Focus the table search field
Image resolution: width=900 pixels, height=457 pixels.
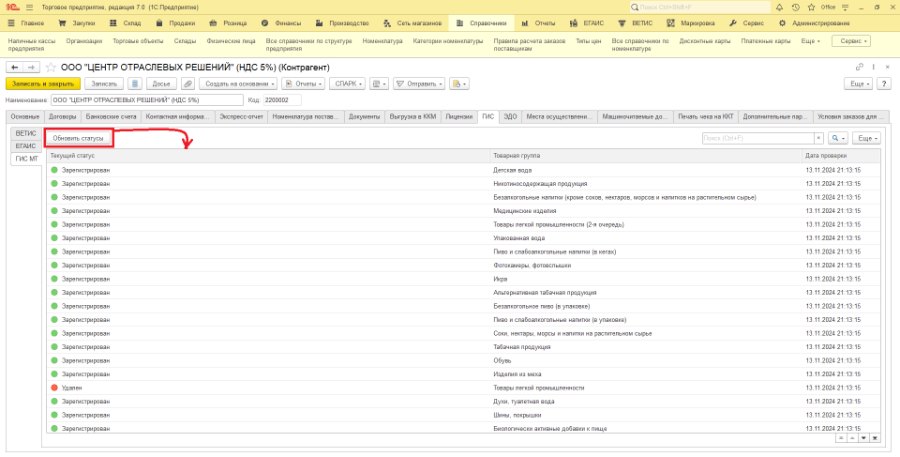click(x=758, y=138)
